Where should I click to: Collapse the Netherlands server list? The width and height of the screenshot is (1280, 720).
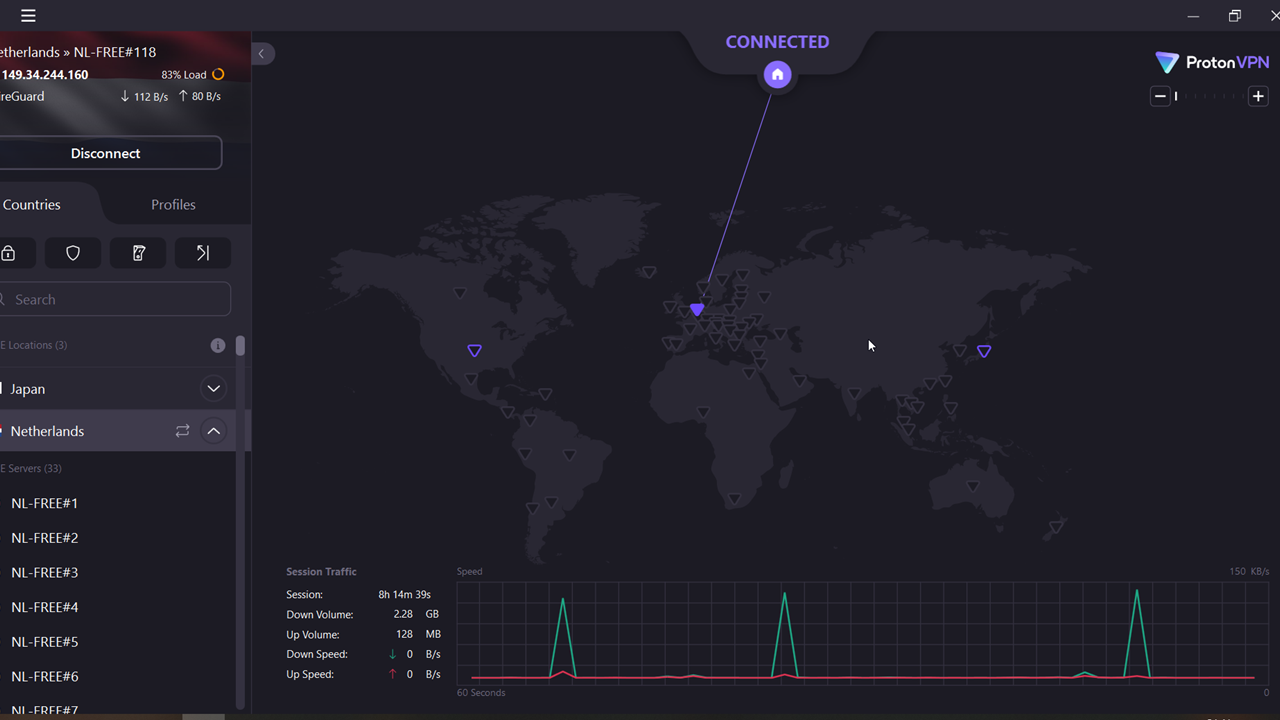coord(213,431)
